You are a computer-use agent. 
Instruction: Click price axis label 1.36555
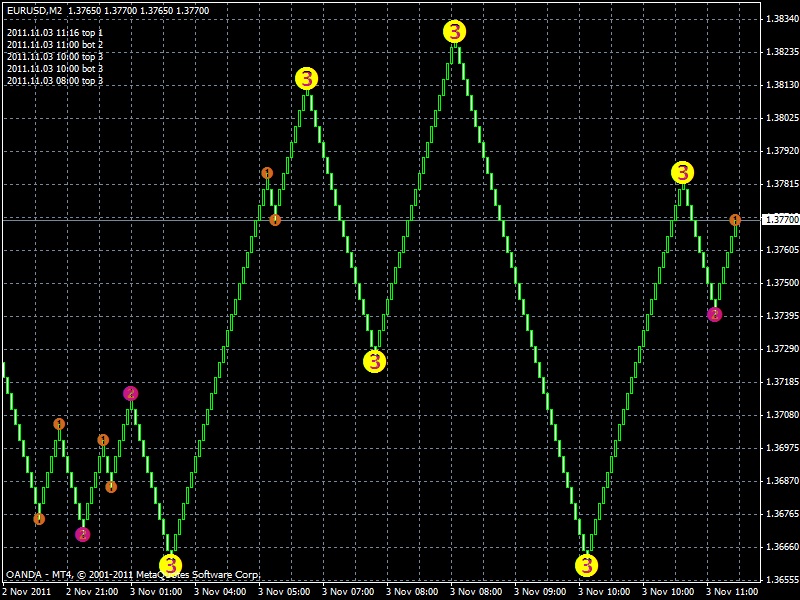(782, 580)
